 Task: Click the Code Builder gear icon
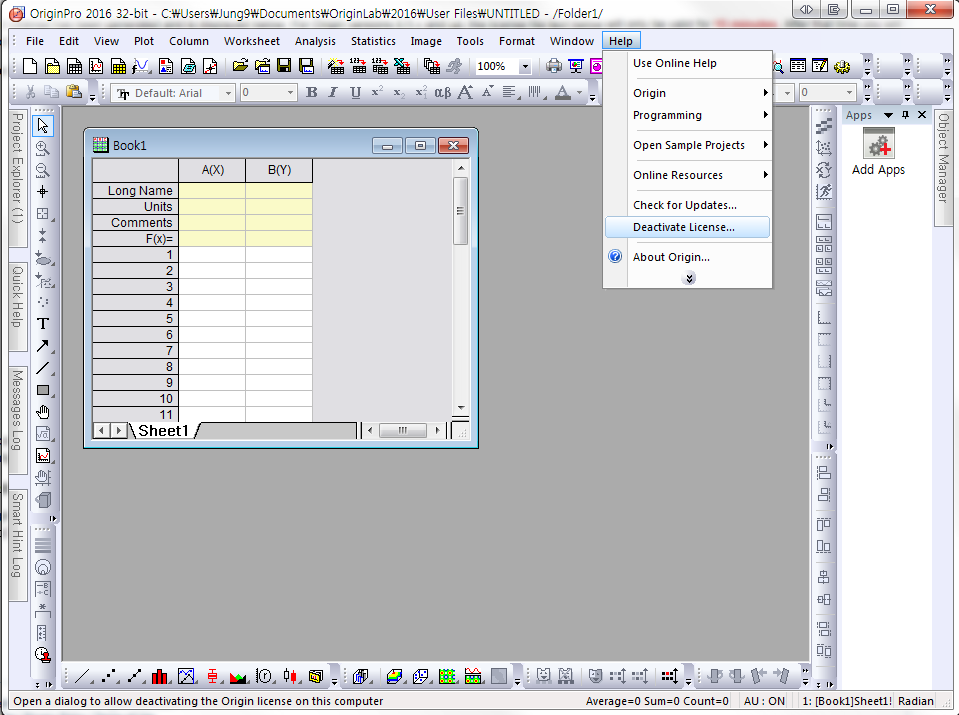click(842, 66)
